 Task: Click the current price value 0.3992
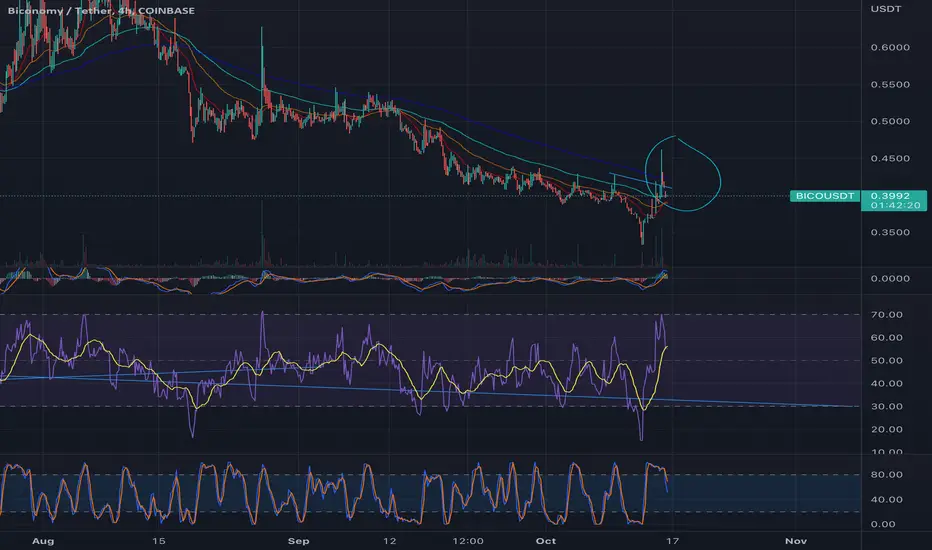pos(890,196)
